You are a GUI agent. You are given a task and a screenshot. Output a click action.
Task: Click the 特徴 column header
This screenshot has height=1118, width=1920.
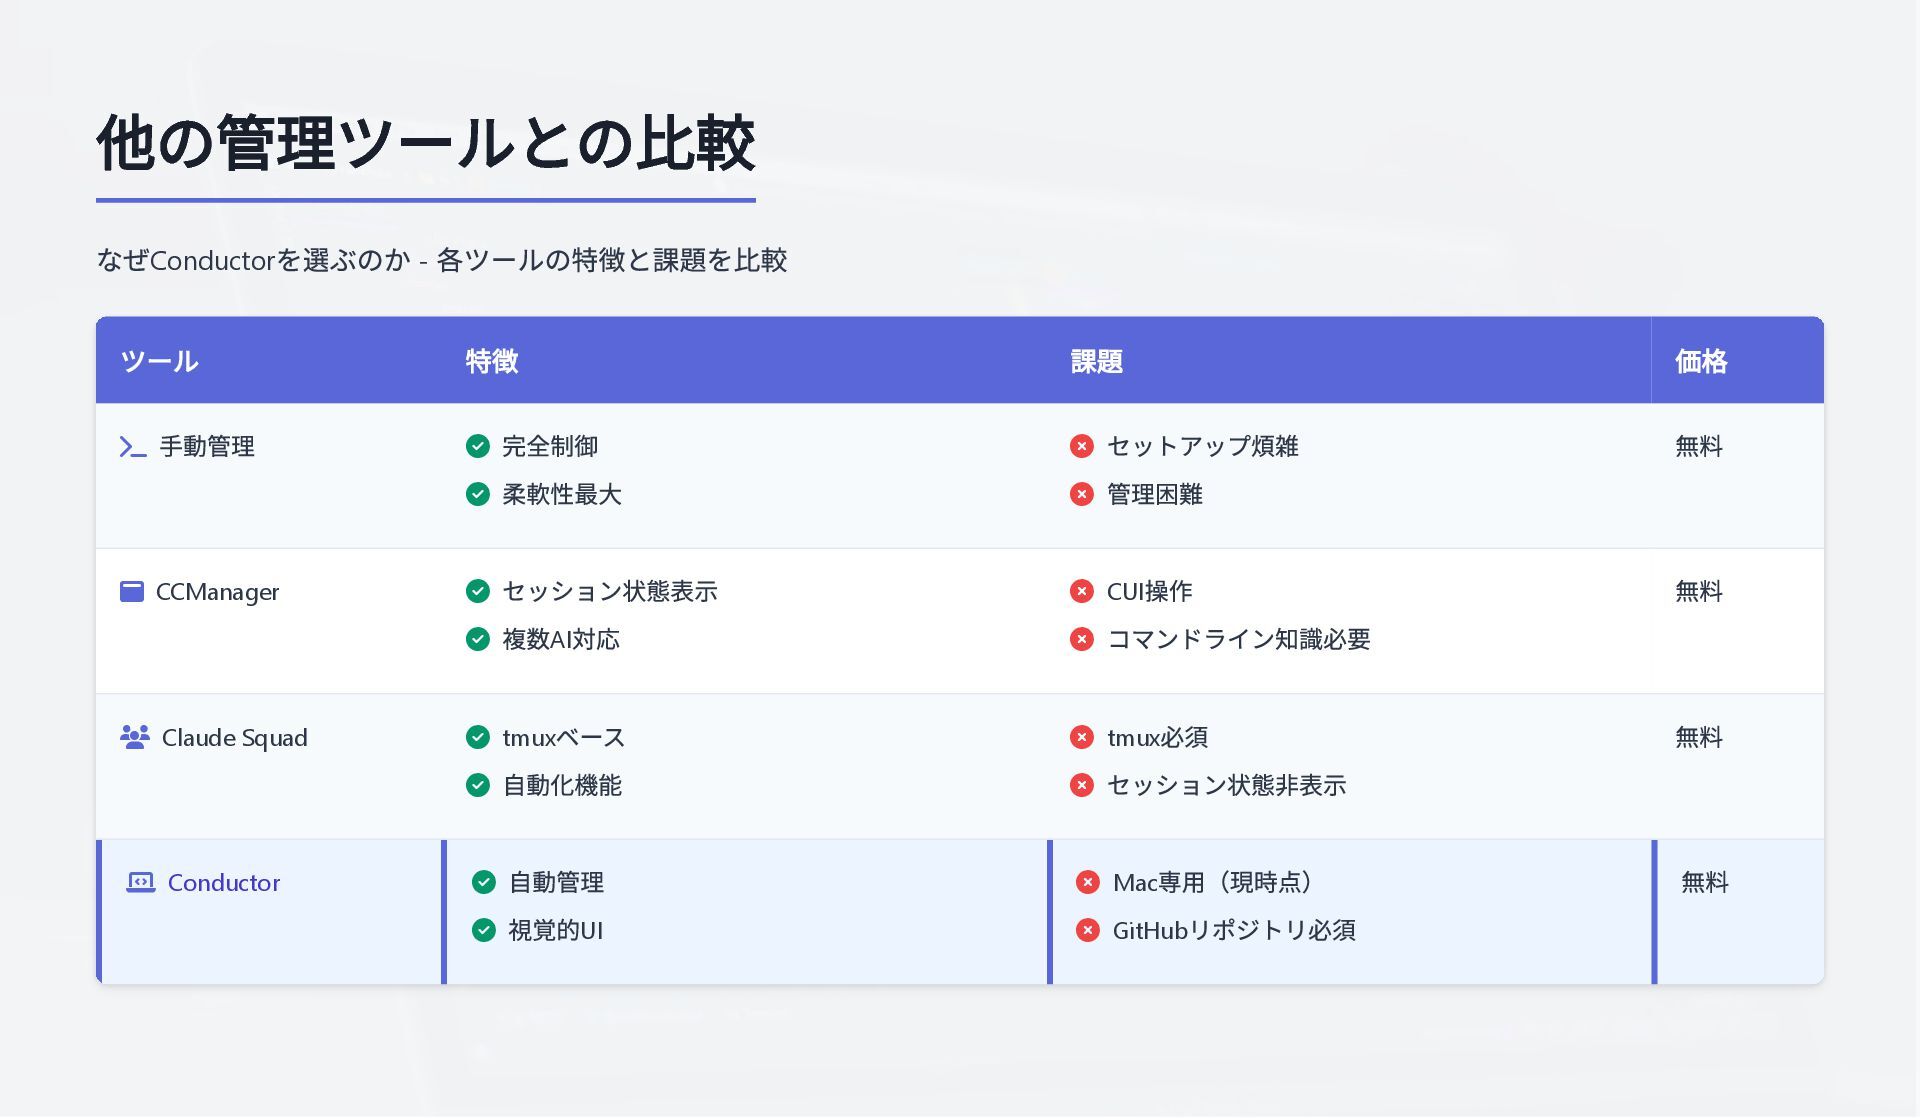click(492, 361)
